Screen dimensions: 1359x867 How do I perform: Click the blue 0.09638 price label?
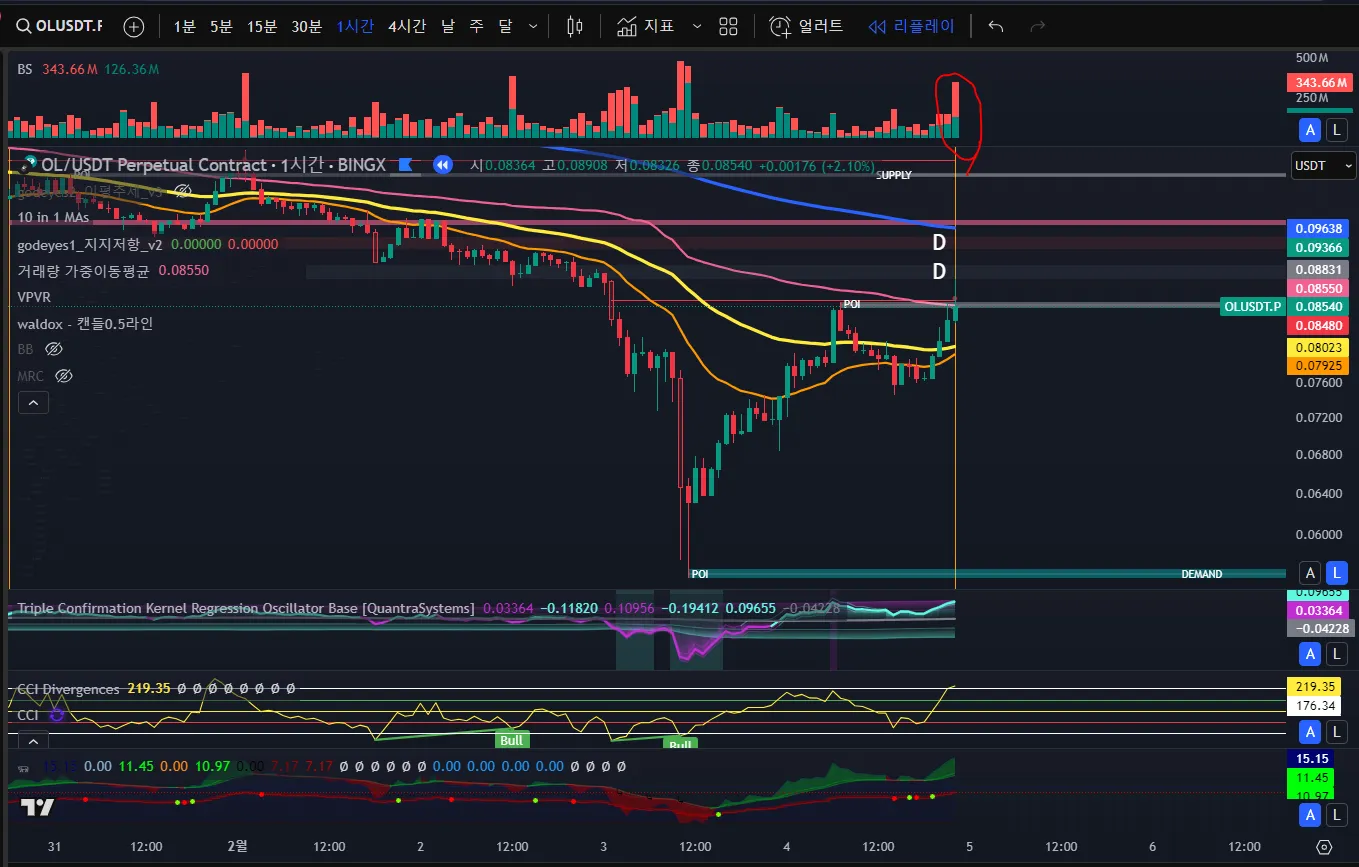click(1319, 228)
